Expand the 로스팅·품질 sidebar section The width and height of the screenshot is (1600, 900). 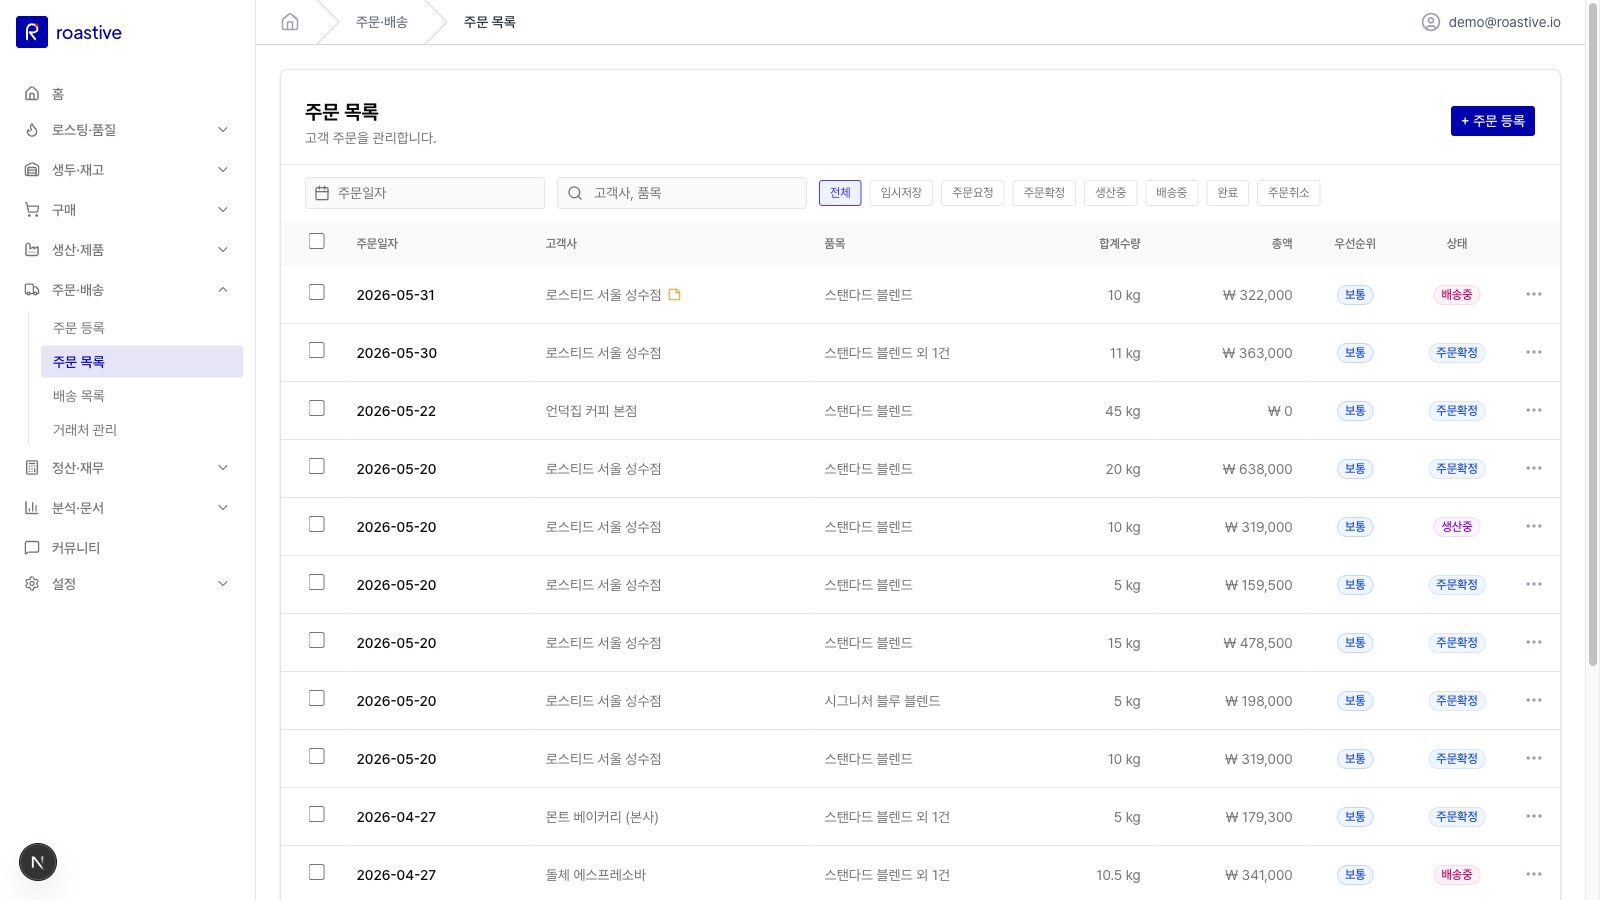click(128, 130)
